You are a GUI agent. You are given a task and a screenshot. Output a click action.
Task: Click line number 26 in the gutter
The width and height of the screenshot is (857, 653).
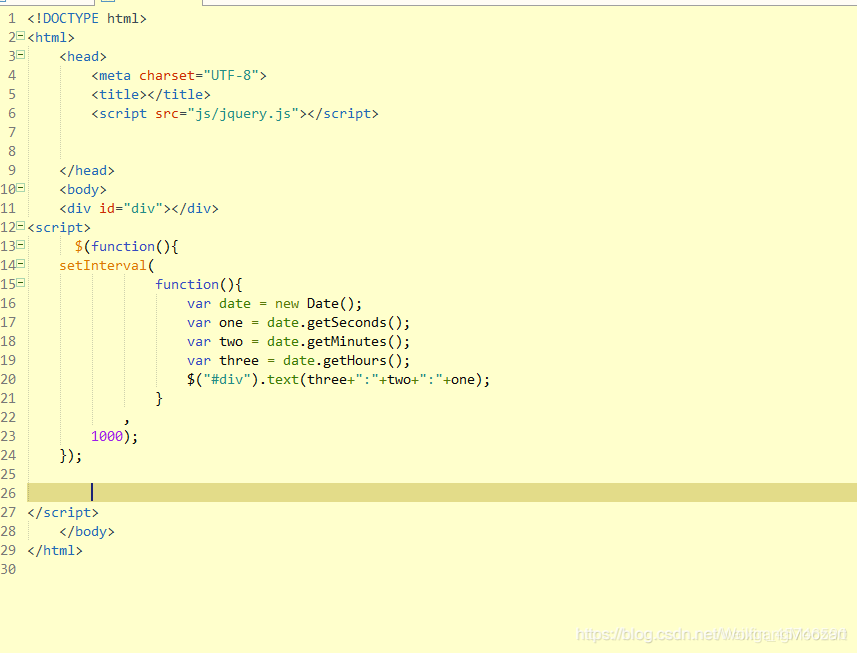point(8,493)
